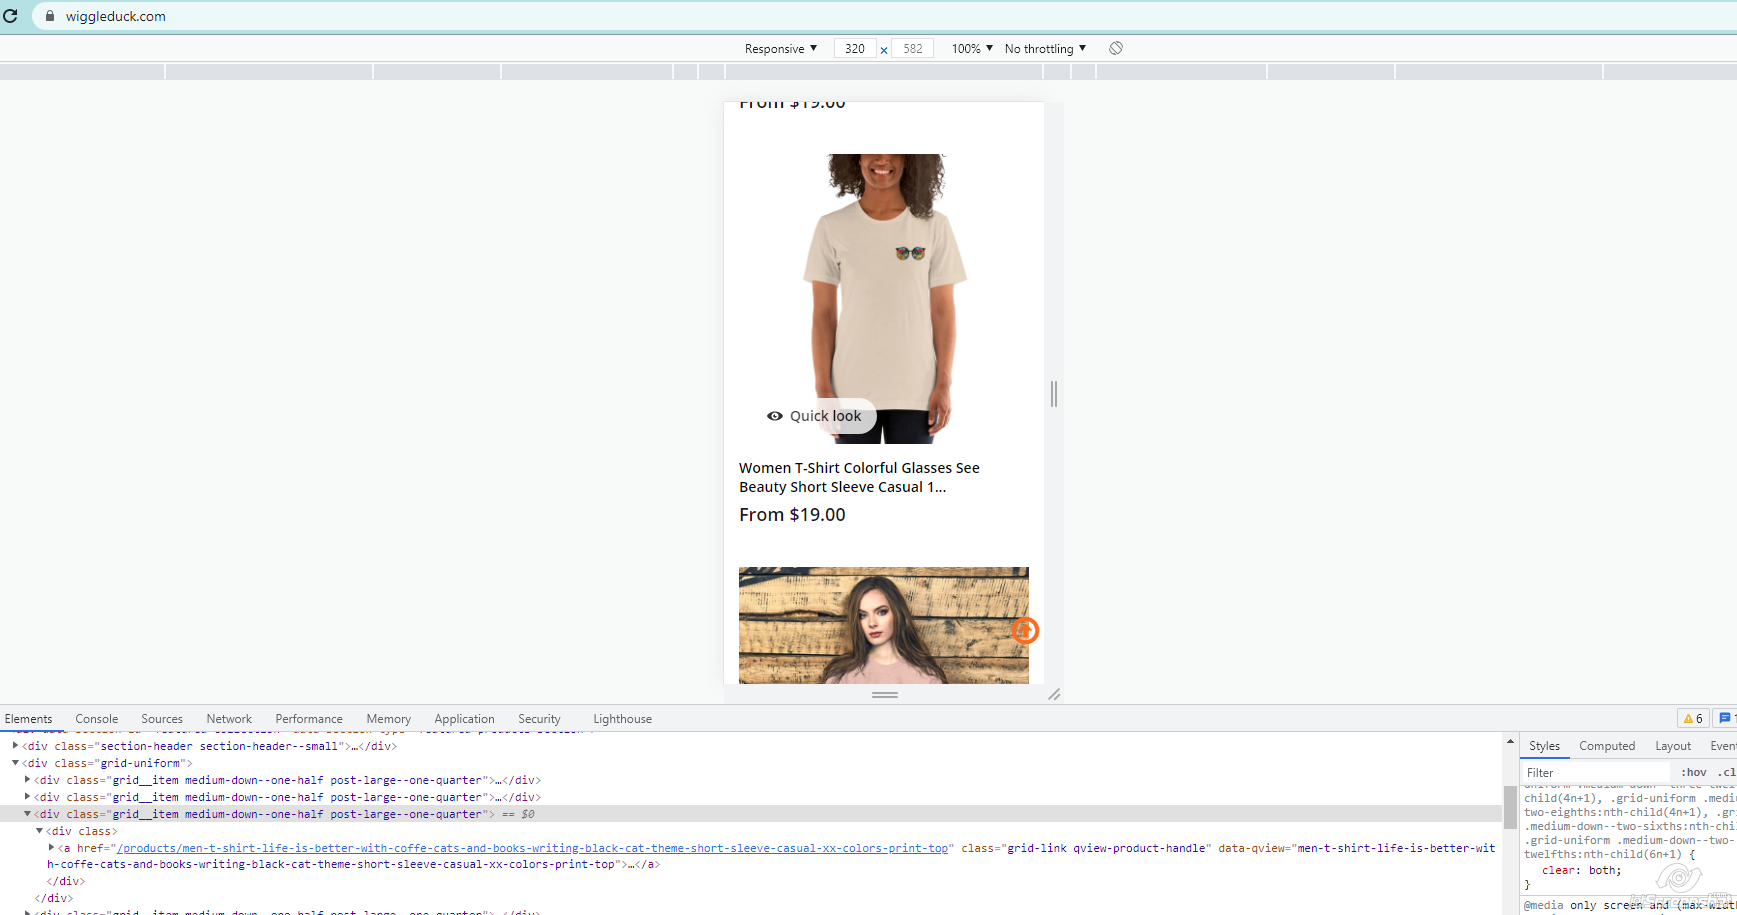
Task: Click the products href link in Elements
Action: (x=532, y=848)
